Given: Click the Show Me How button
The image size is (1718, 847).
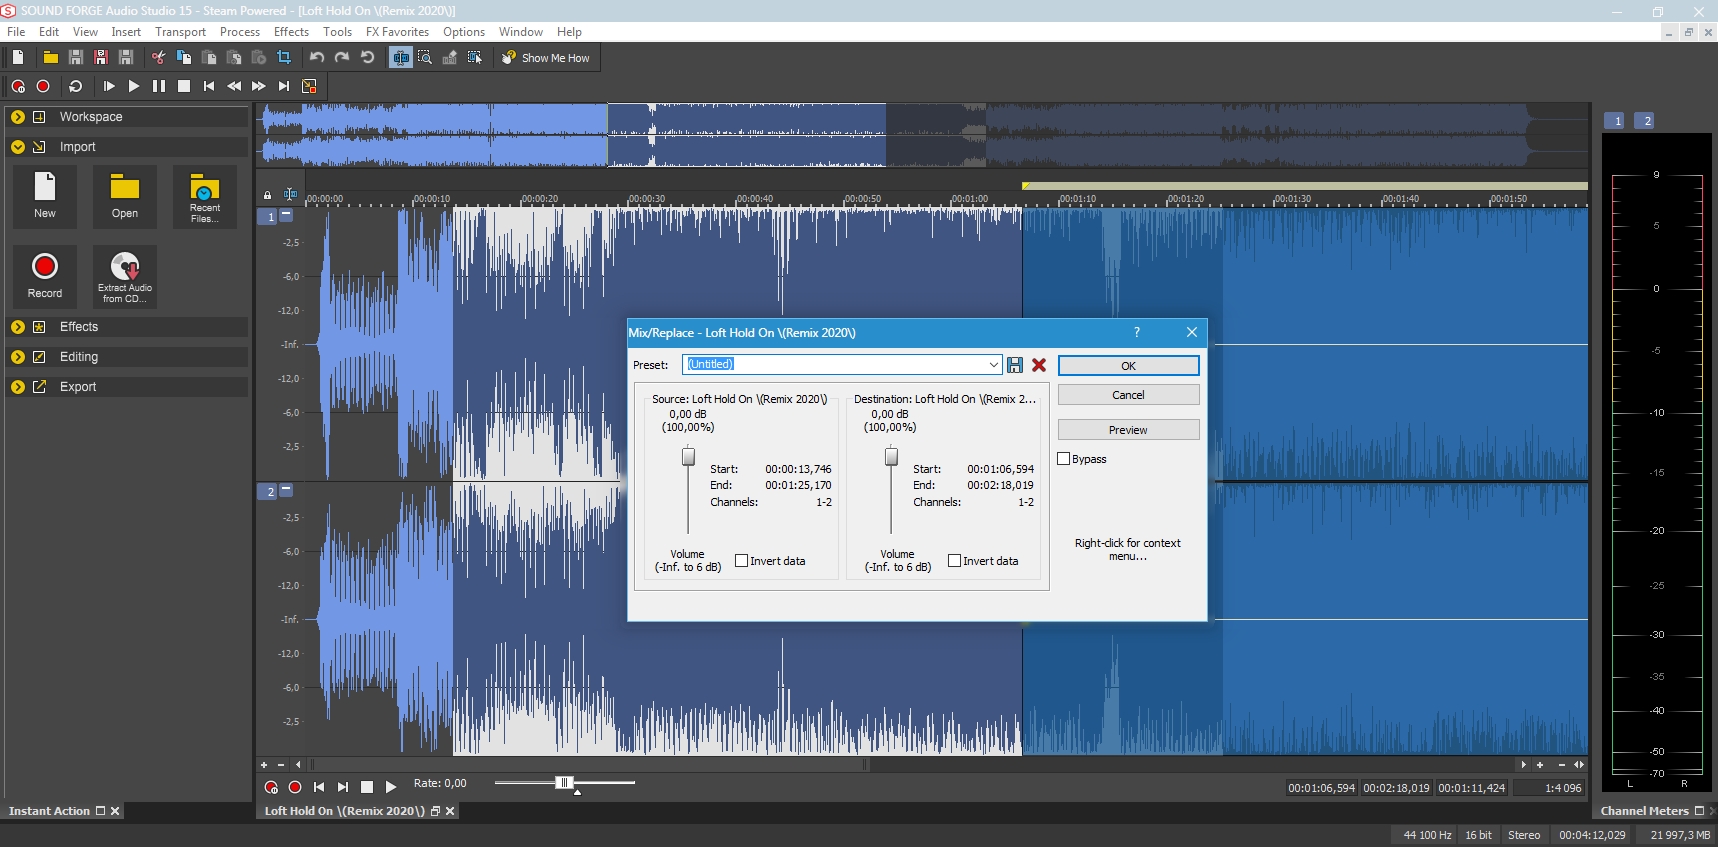Looking at the screenshot, I should coord(546,58).
